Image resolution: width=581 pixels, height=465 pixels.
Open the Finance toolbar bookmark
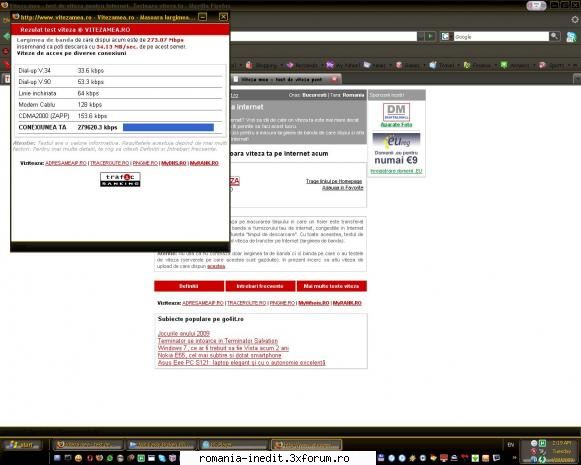pyautogui.click(x=478, y=66)
